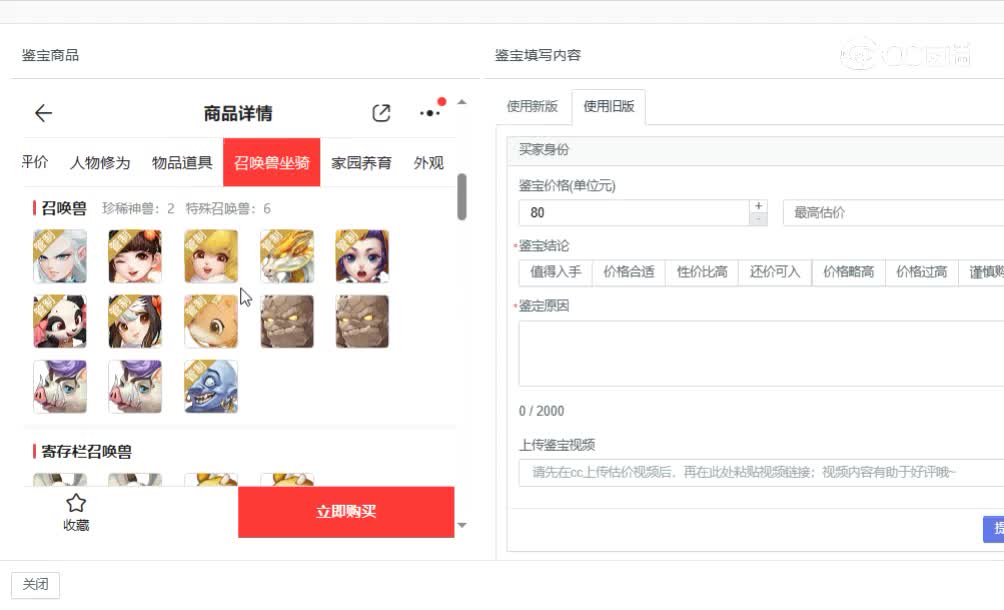
Task: Choose the 值得入手 conclusion option
Action: 555,272
